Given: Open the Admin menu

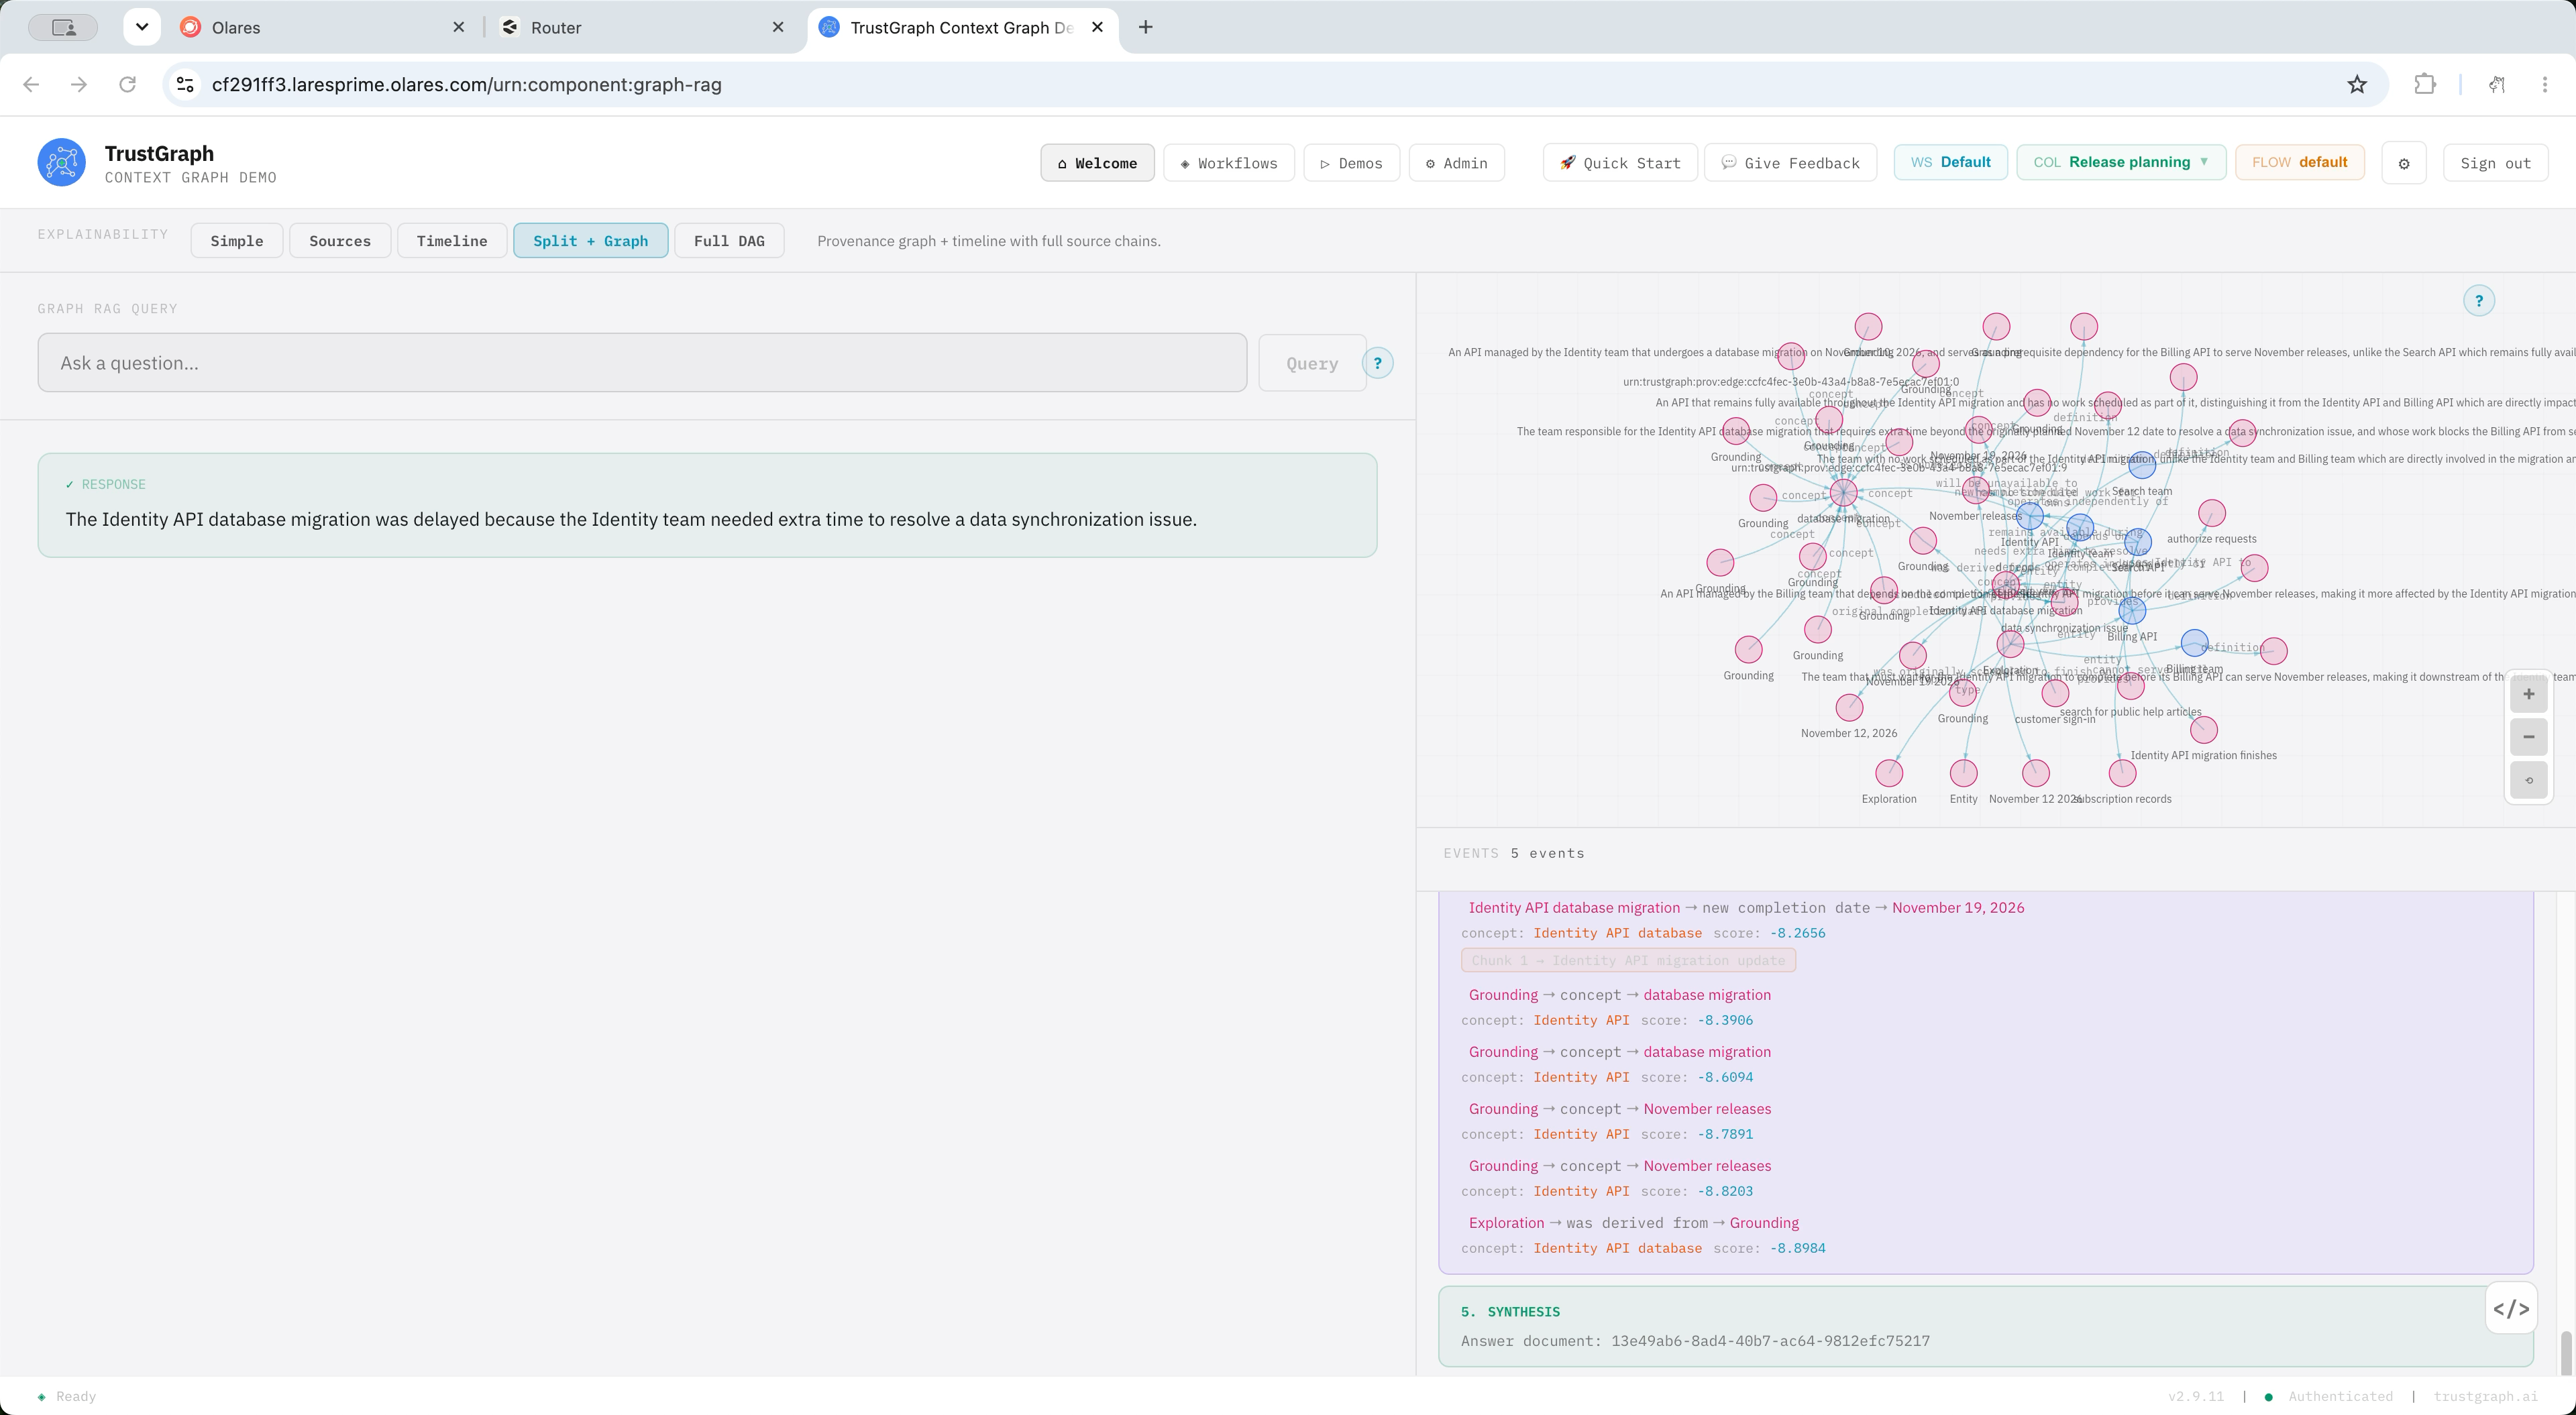Looking at the screenshot, I should point(1457,163).
